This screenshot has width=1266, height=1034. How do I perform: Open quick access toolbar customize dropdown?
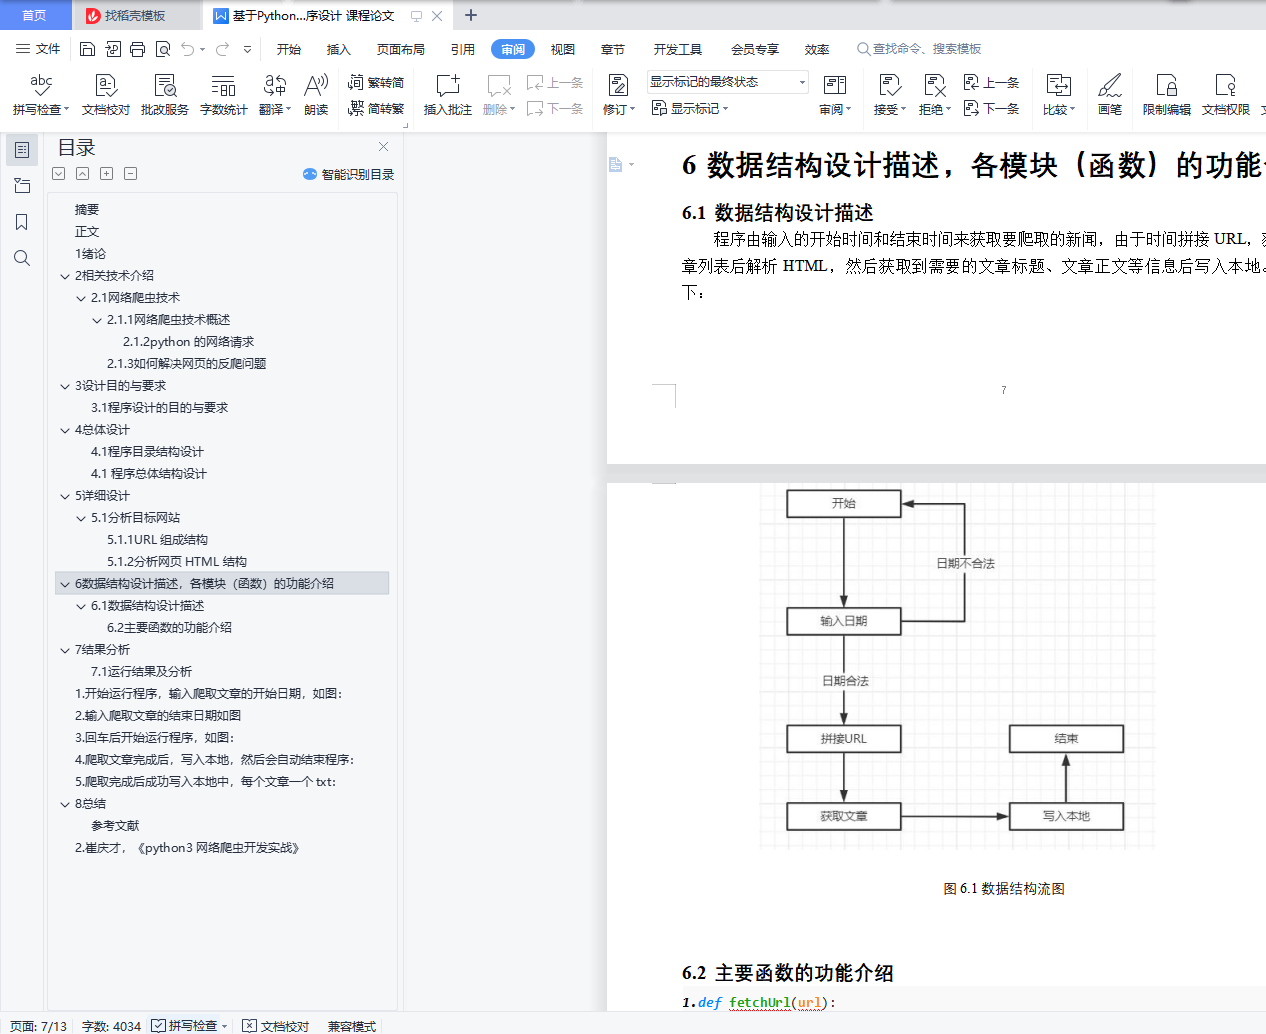[x=247, y=49]
